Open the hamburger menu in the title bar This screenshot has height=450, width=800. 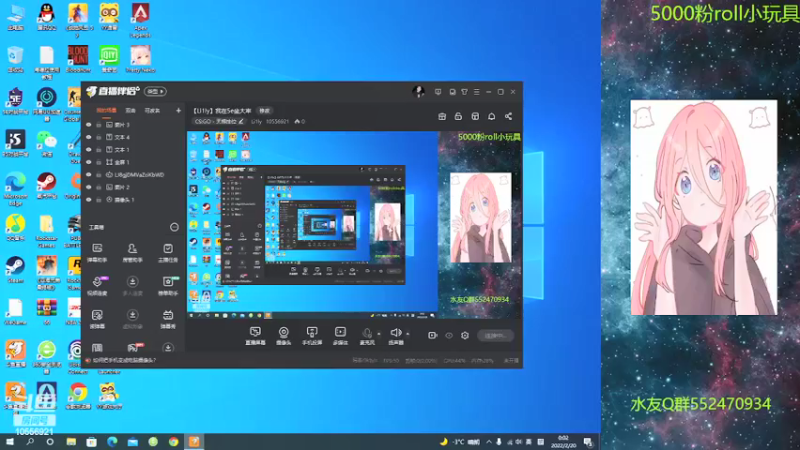[477, 92]
